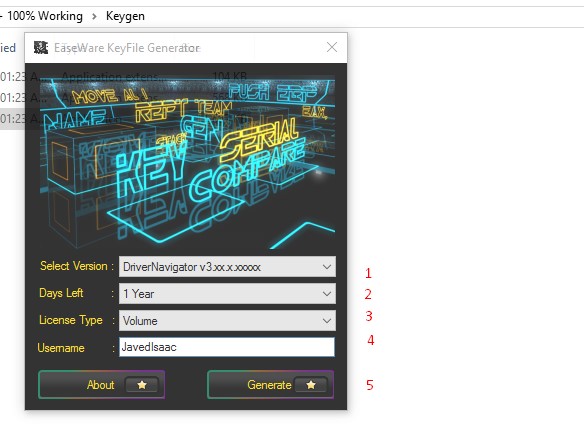
Task: Click the neon keygen banner image
Action: (x=187, y=163)
